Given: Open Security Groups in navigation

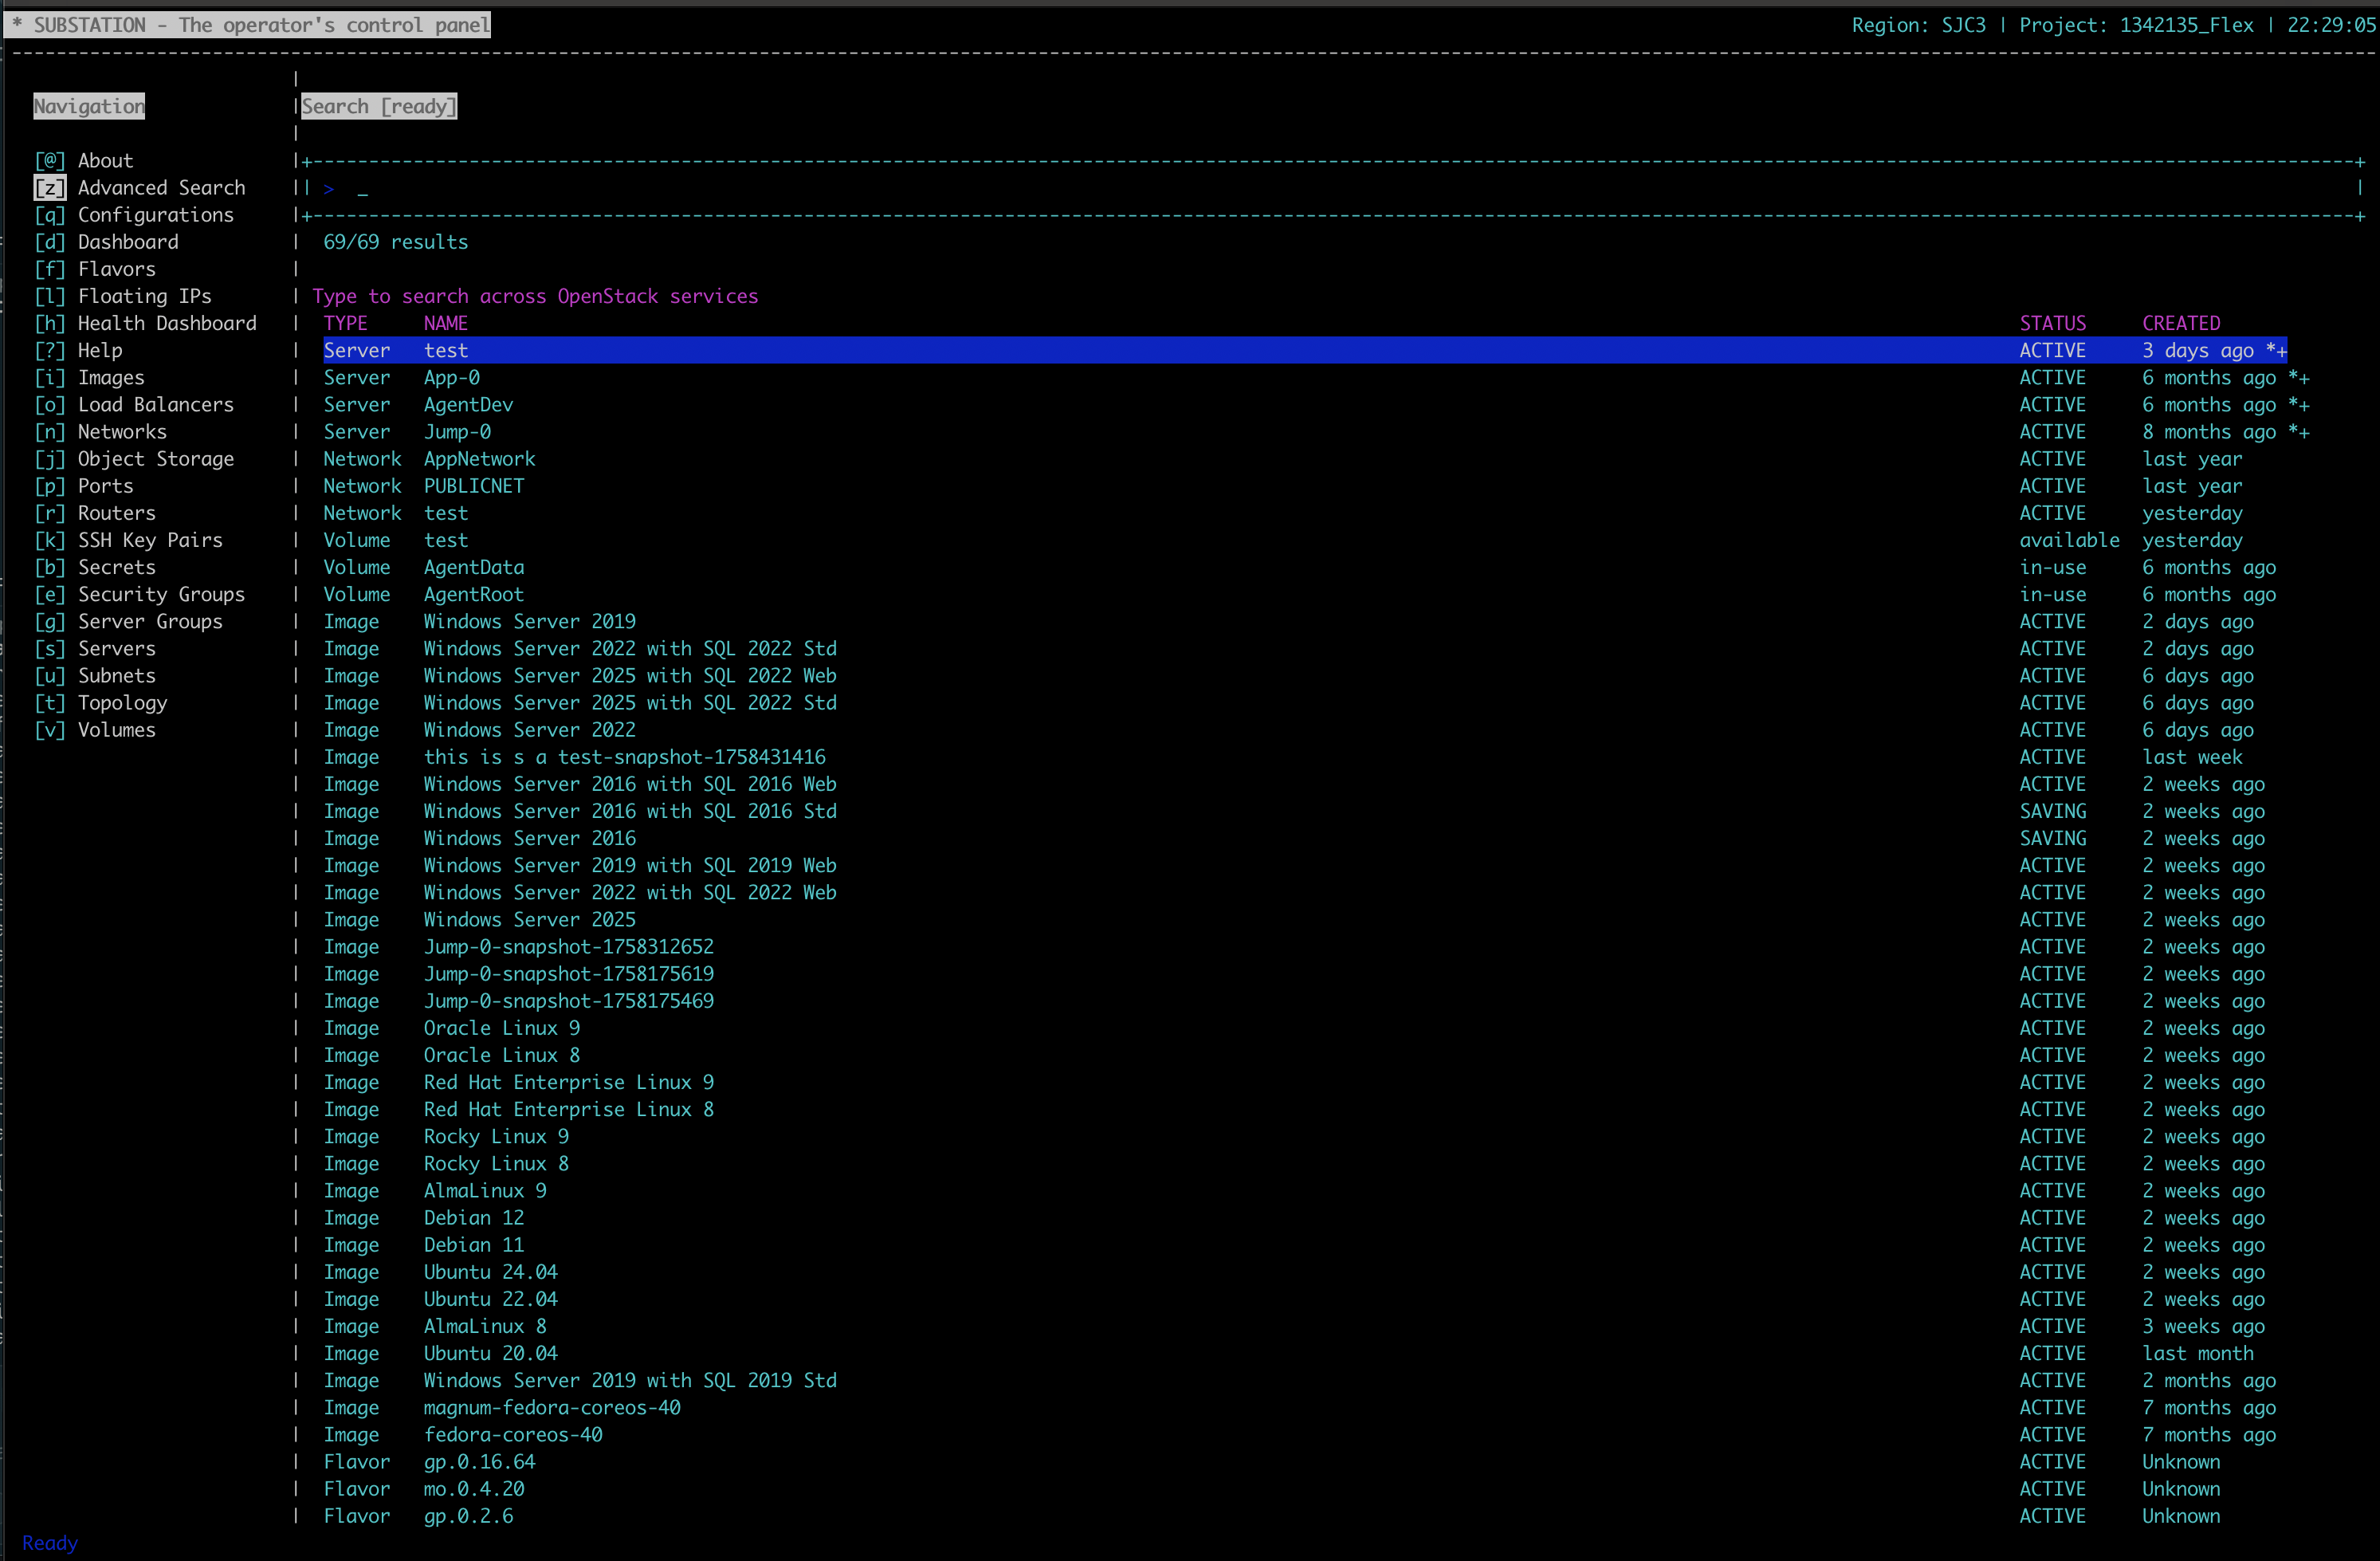Looking at the screenshot, I should coord(161,594).
